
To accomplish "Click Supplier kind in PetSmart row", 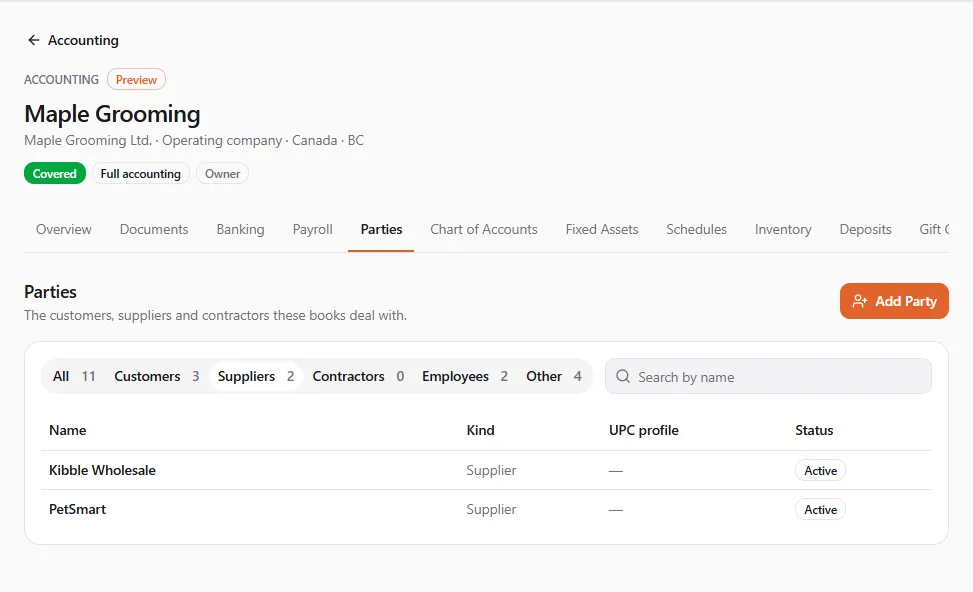I will click(x=491, y=509).
